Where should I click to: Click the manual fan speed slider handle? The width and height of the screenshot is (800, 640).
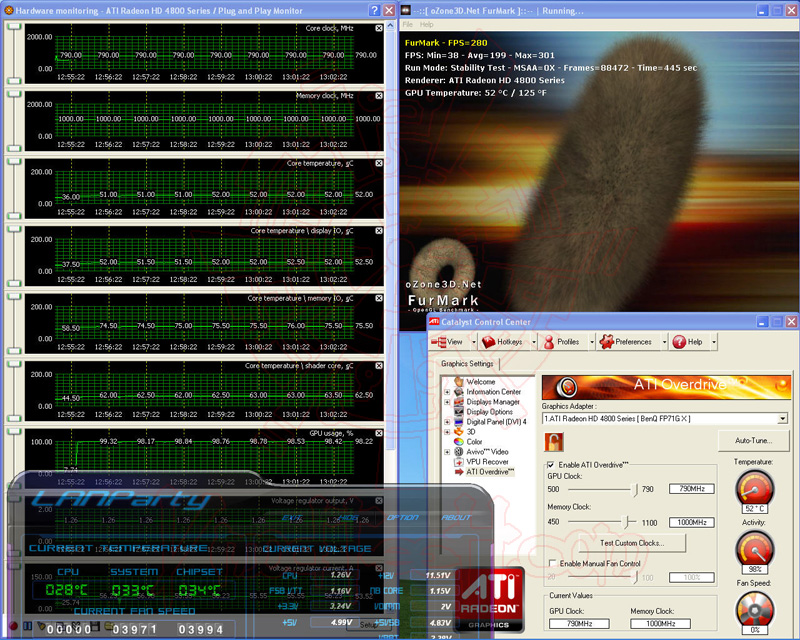635,577
